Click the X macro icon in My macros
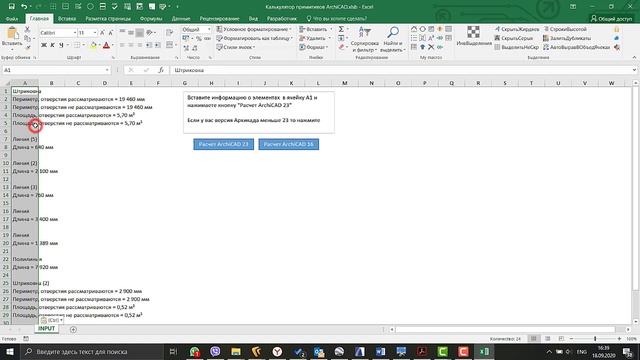640x360 pixels. click(x=431, y=47)
